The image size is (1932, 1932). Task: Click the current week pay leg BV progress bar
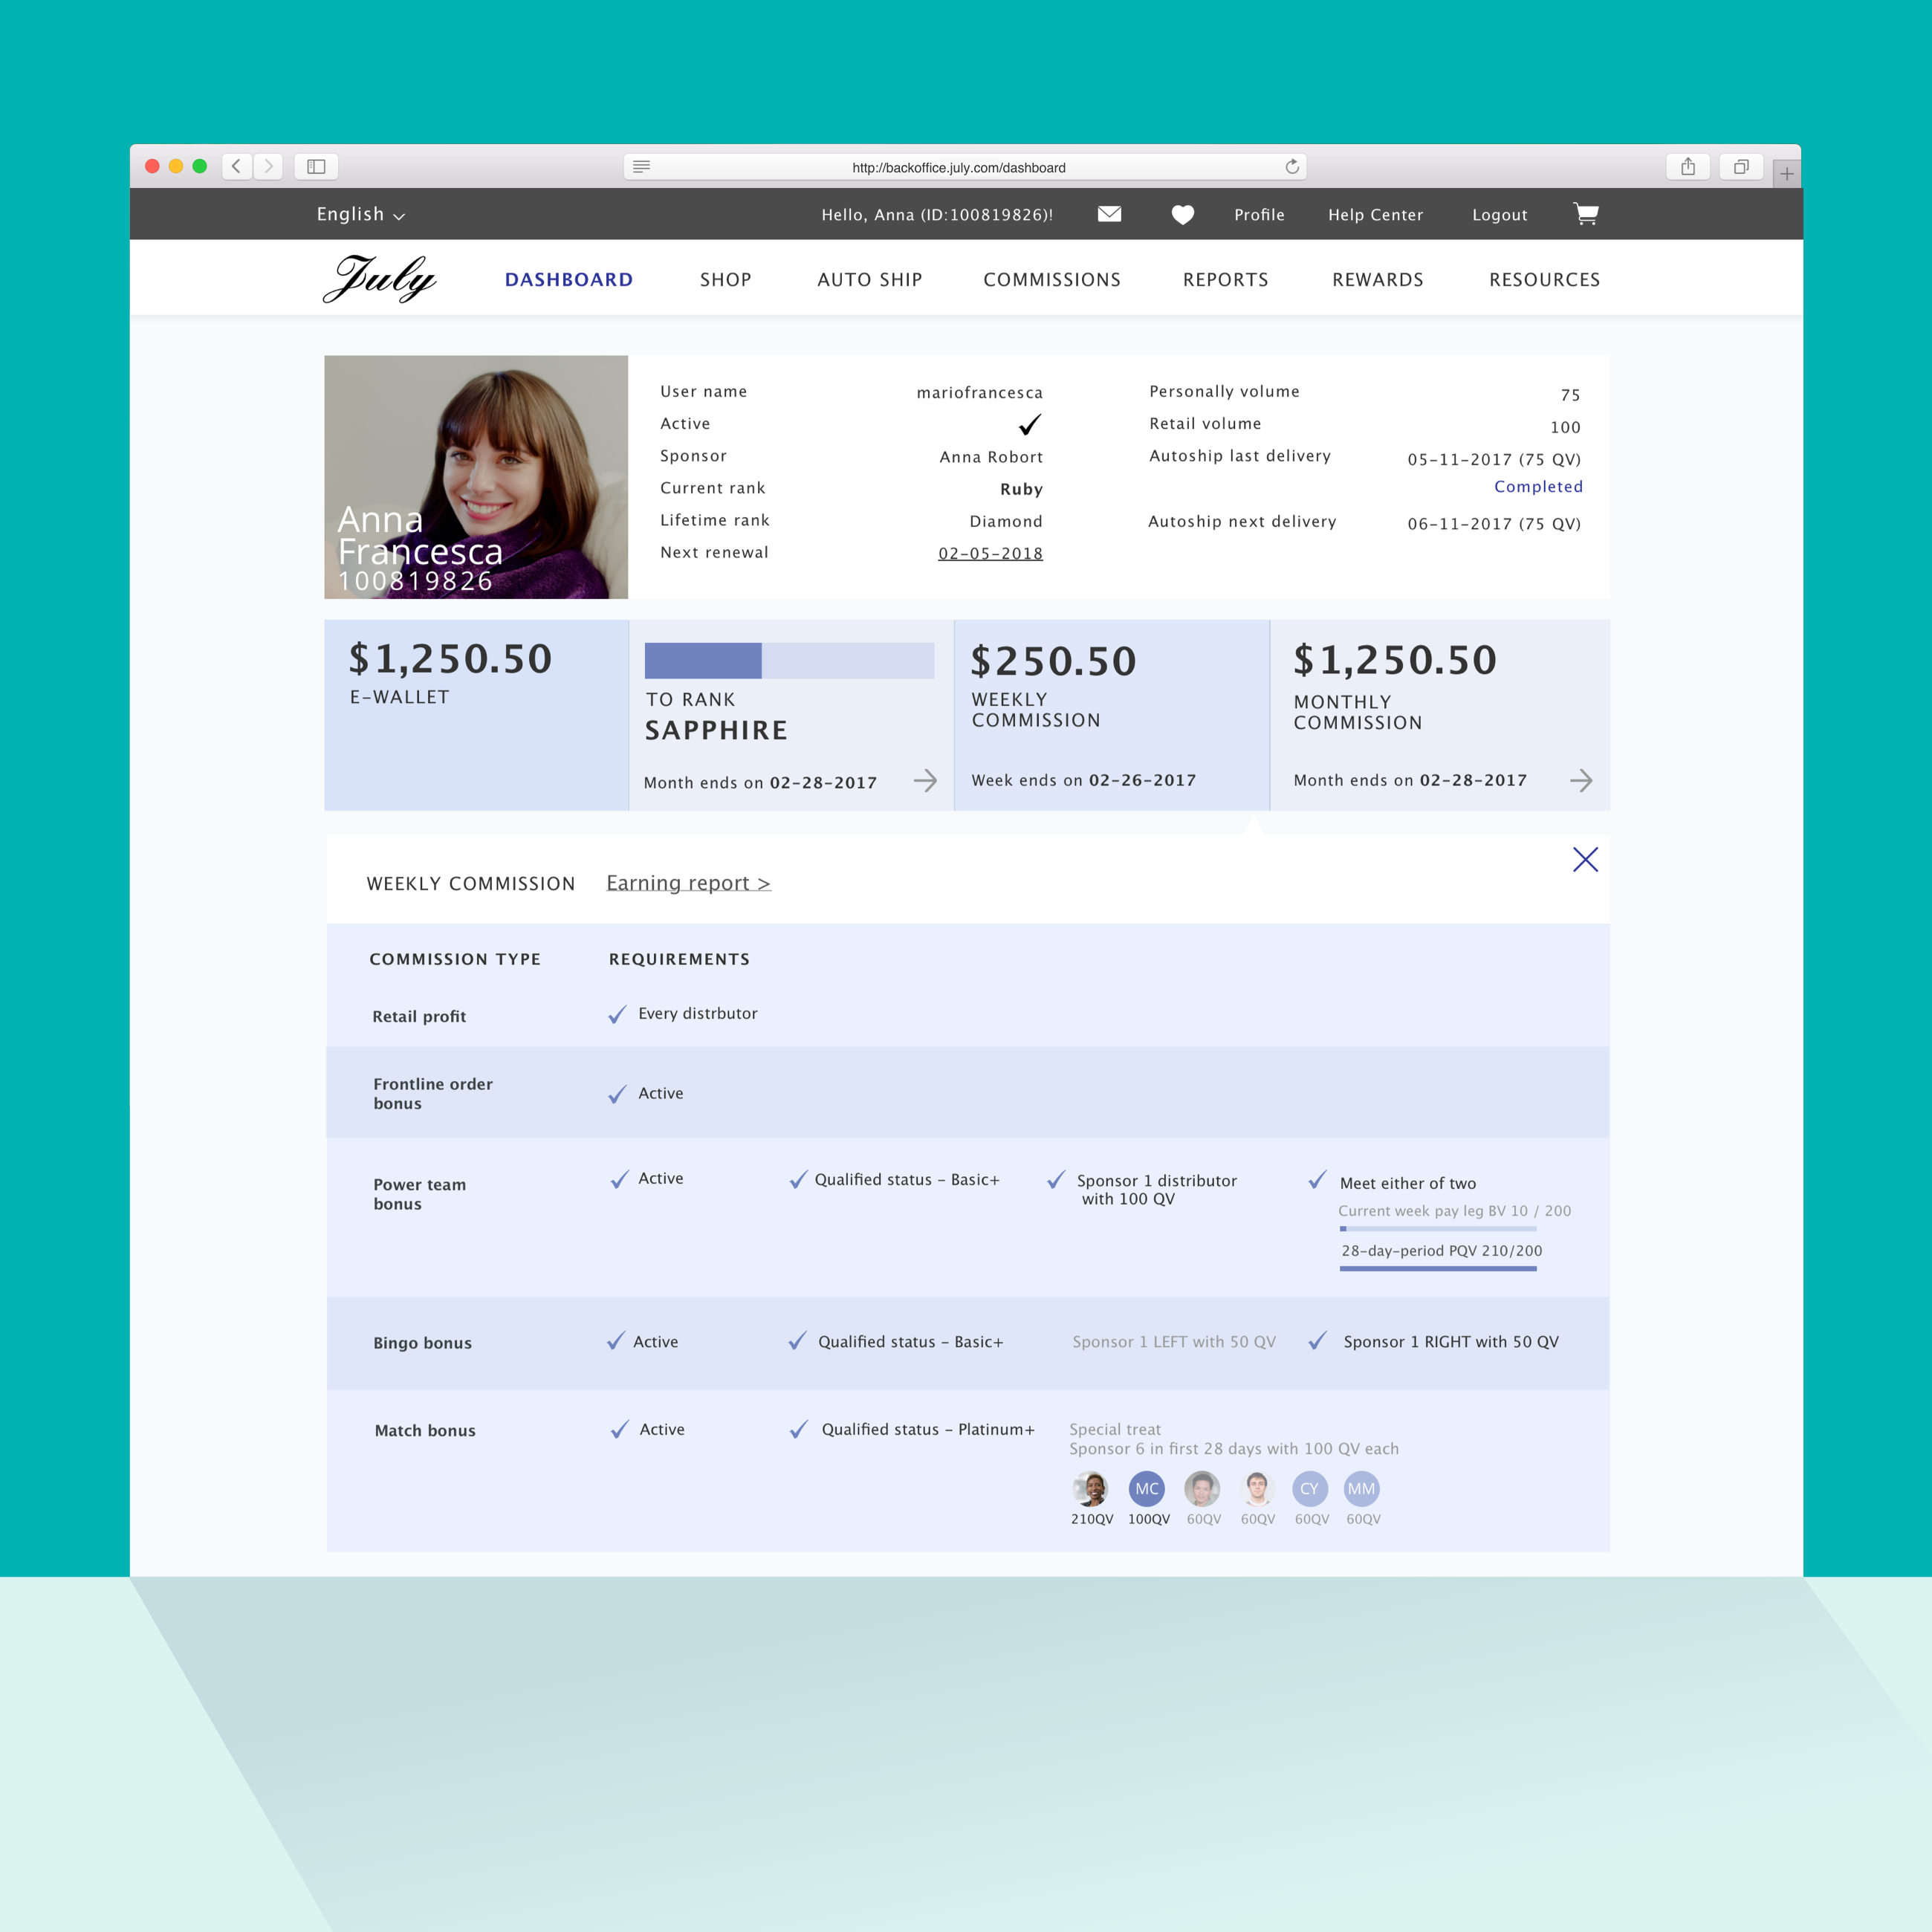(x=1438, y=1229)
